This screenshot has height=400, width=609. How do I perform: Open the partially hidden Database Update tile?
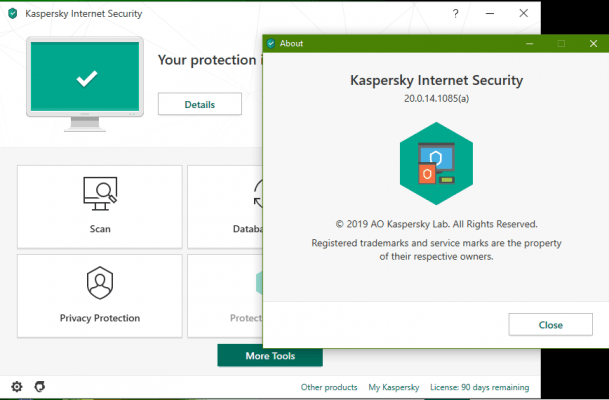click(224, 206)
